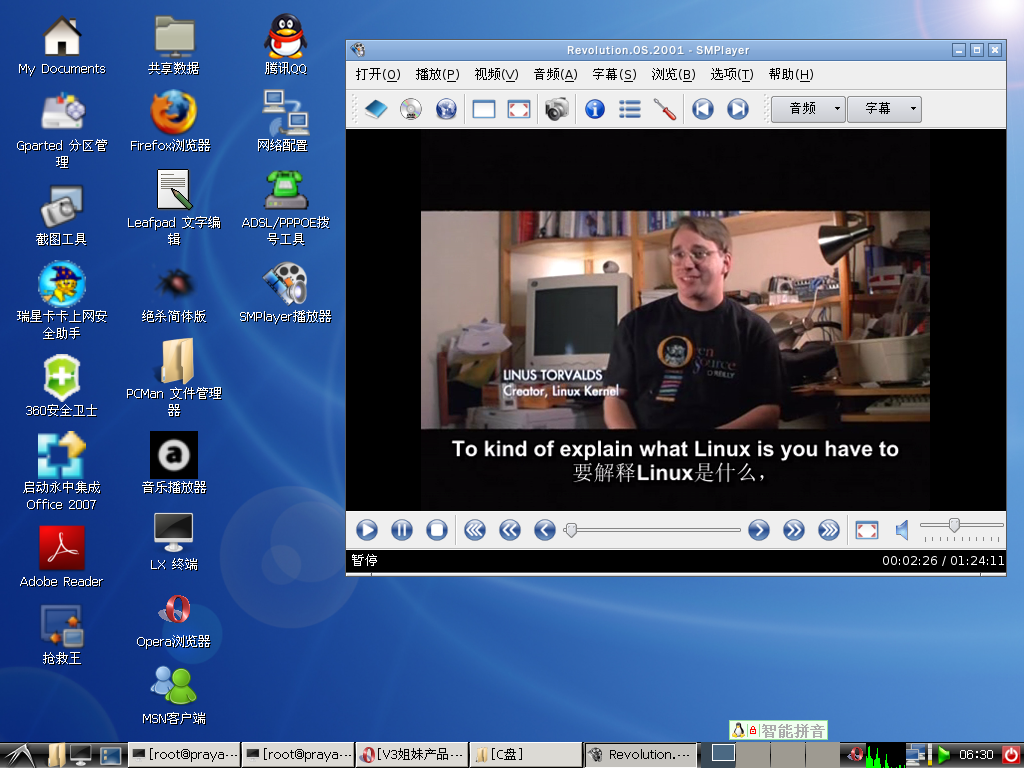Step back with the single-arrow button
This screenshot has height=768, width=1024.
[545, 530]
